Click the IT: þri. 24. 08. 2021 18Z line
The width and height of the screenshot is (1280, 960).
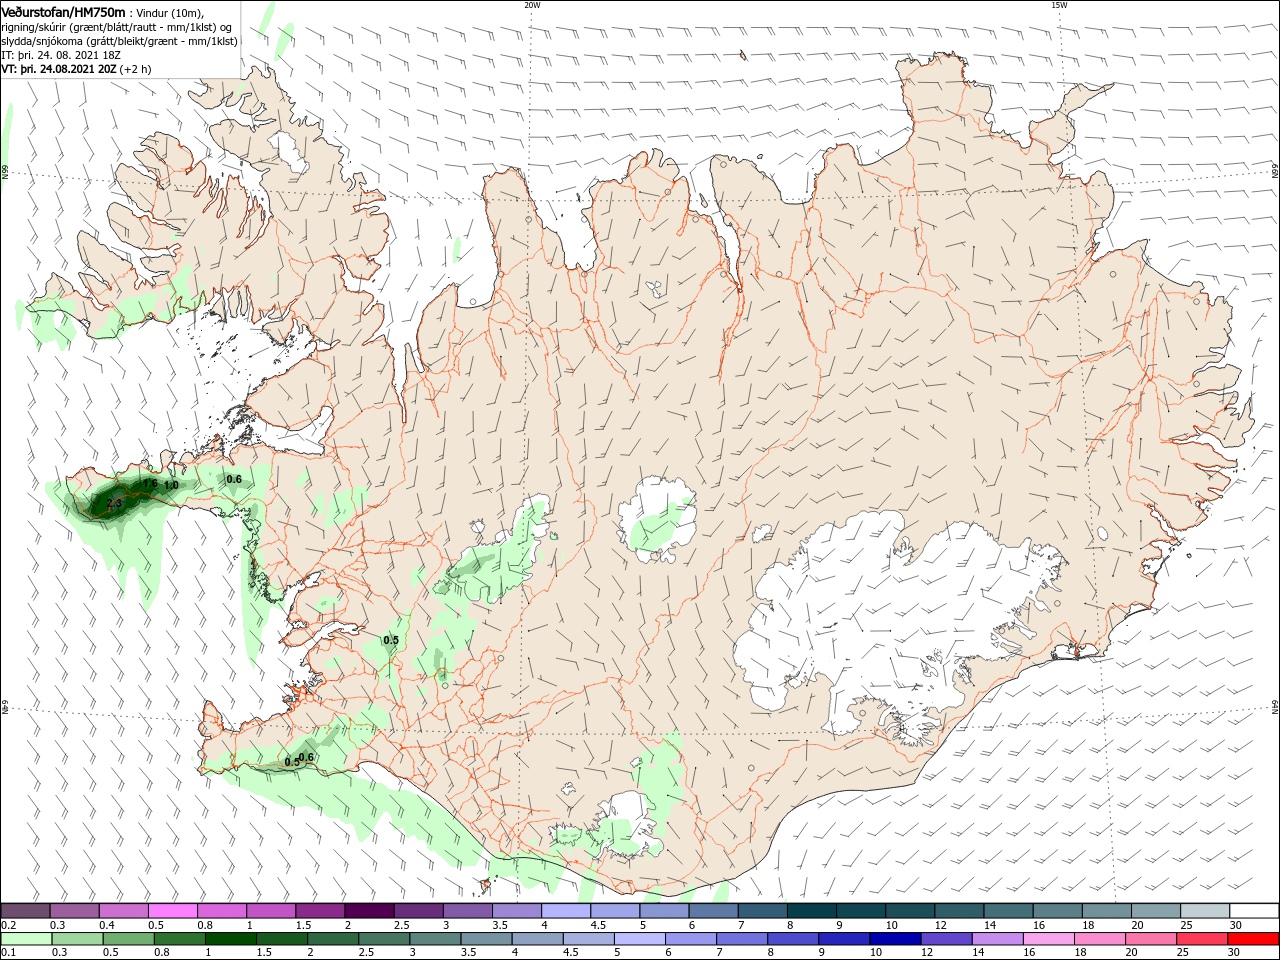coord(61,55)
